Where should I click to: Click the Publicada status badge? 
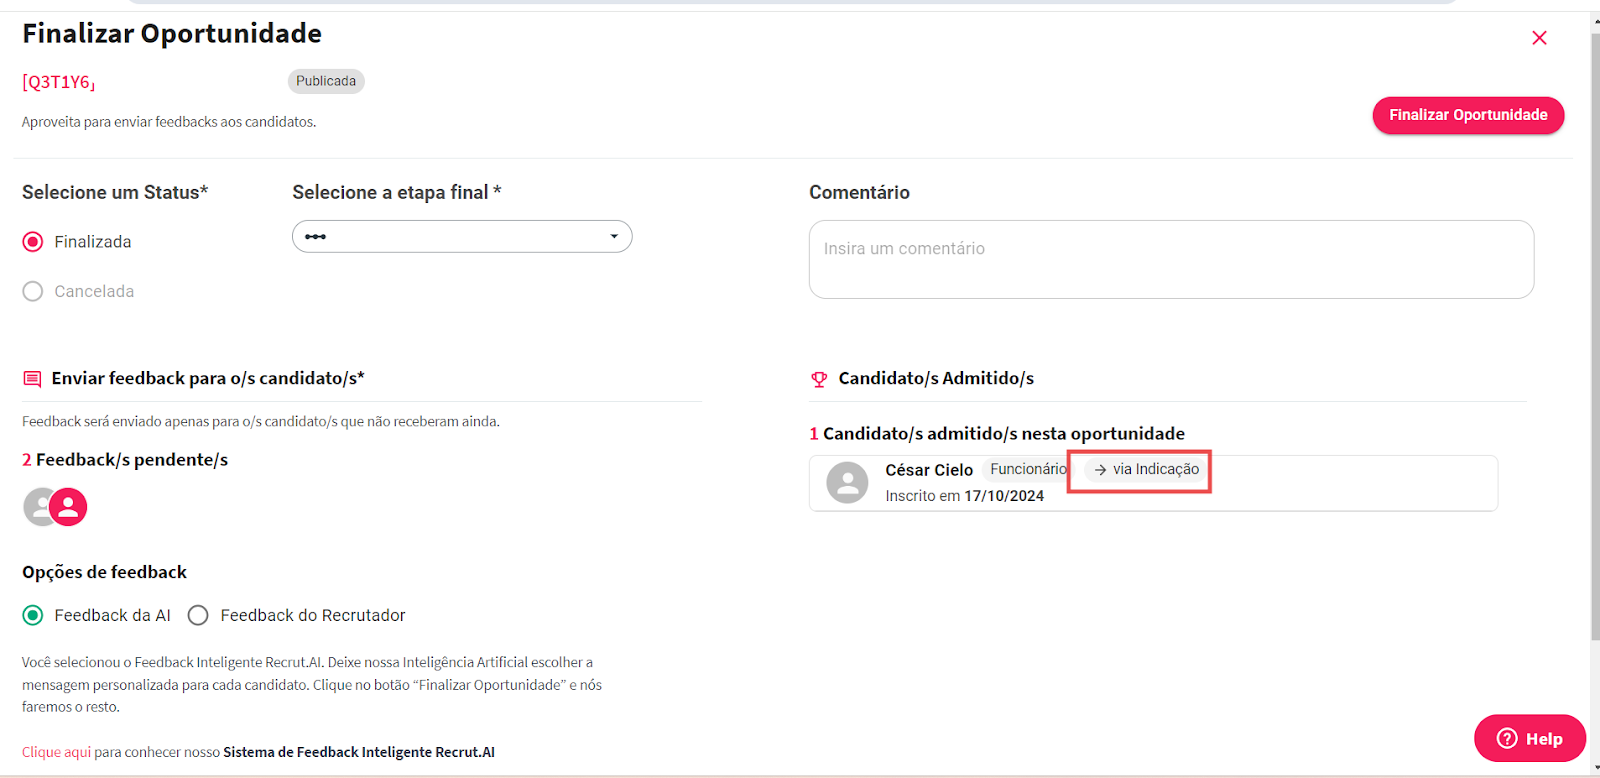pos(326,81)
